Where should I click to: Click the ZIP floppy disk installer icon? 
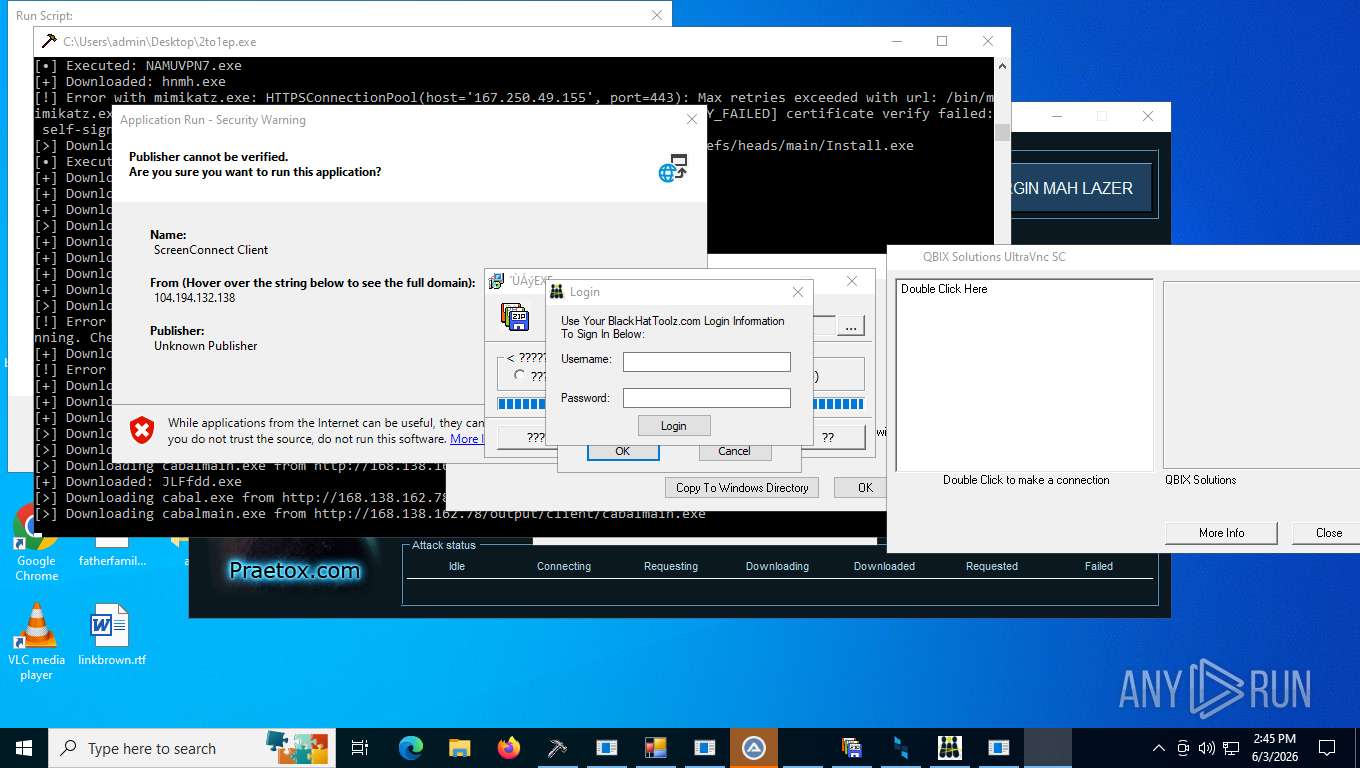515,316
